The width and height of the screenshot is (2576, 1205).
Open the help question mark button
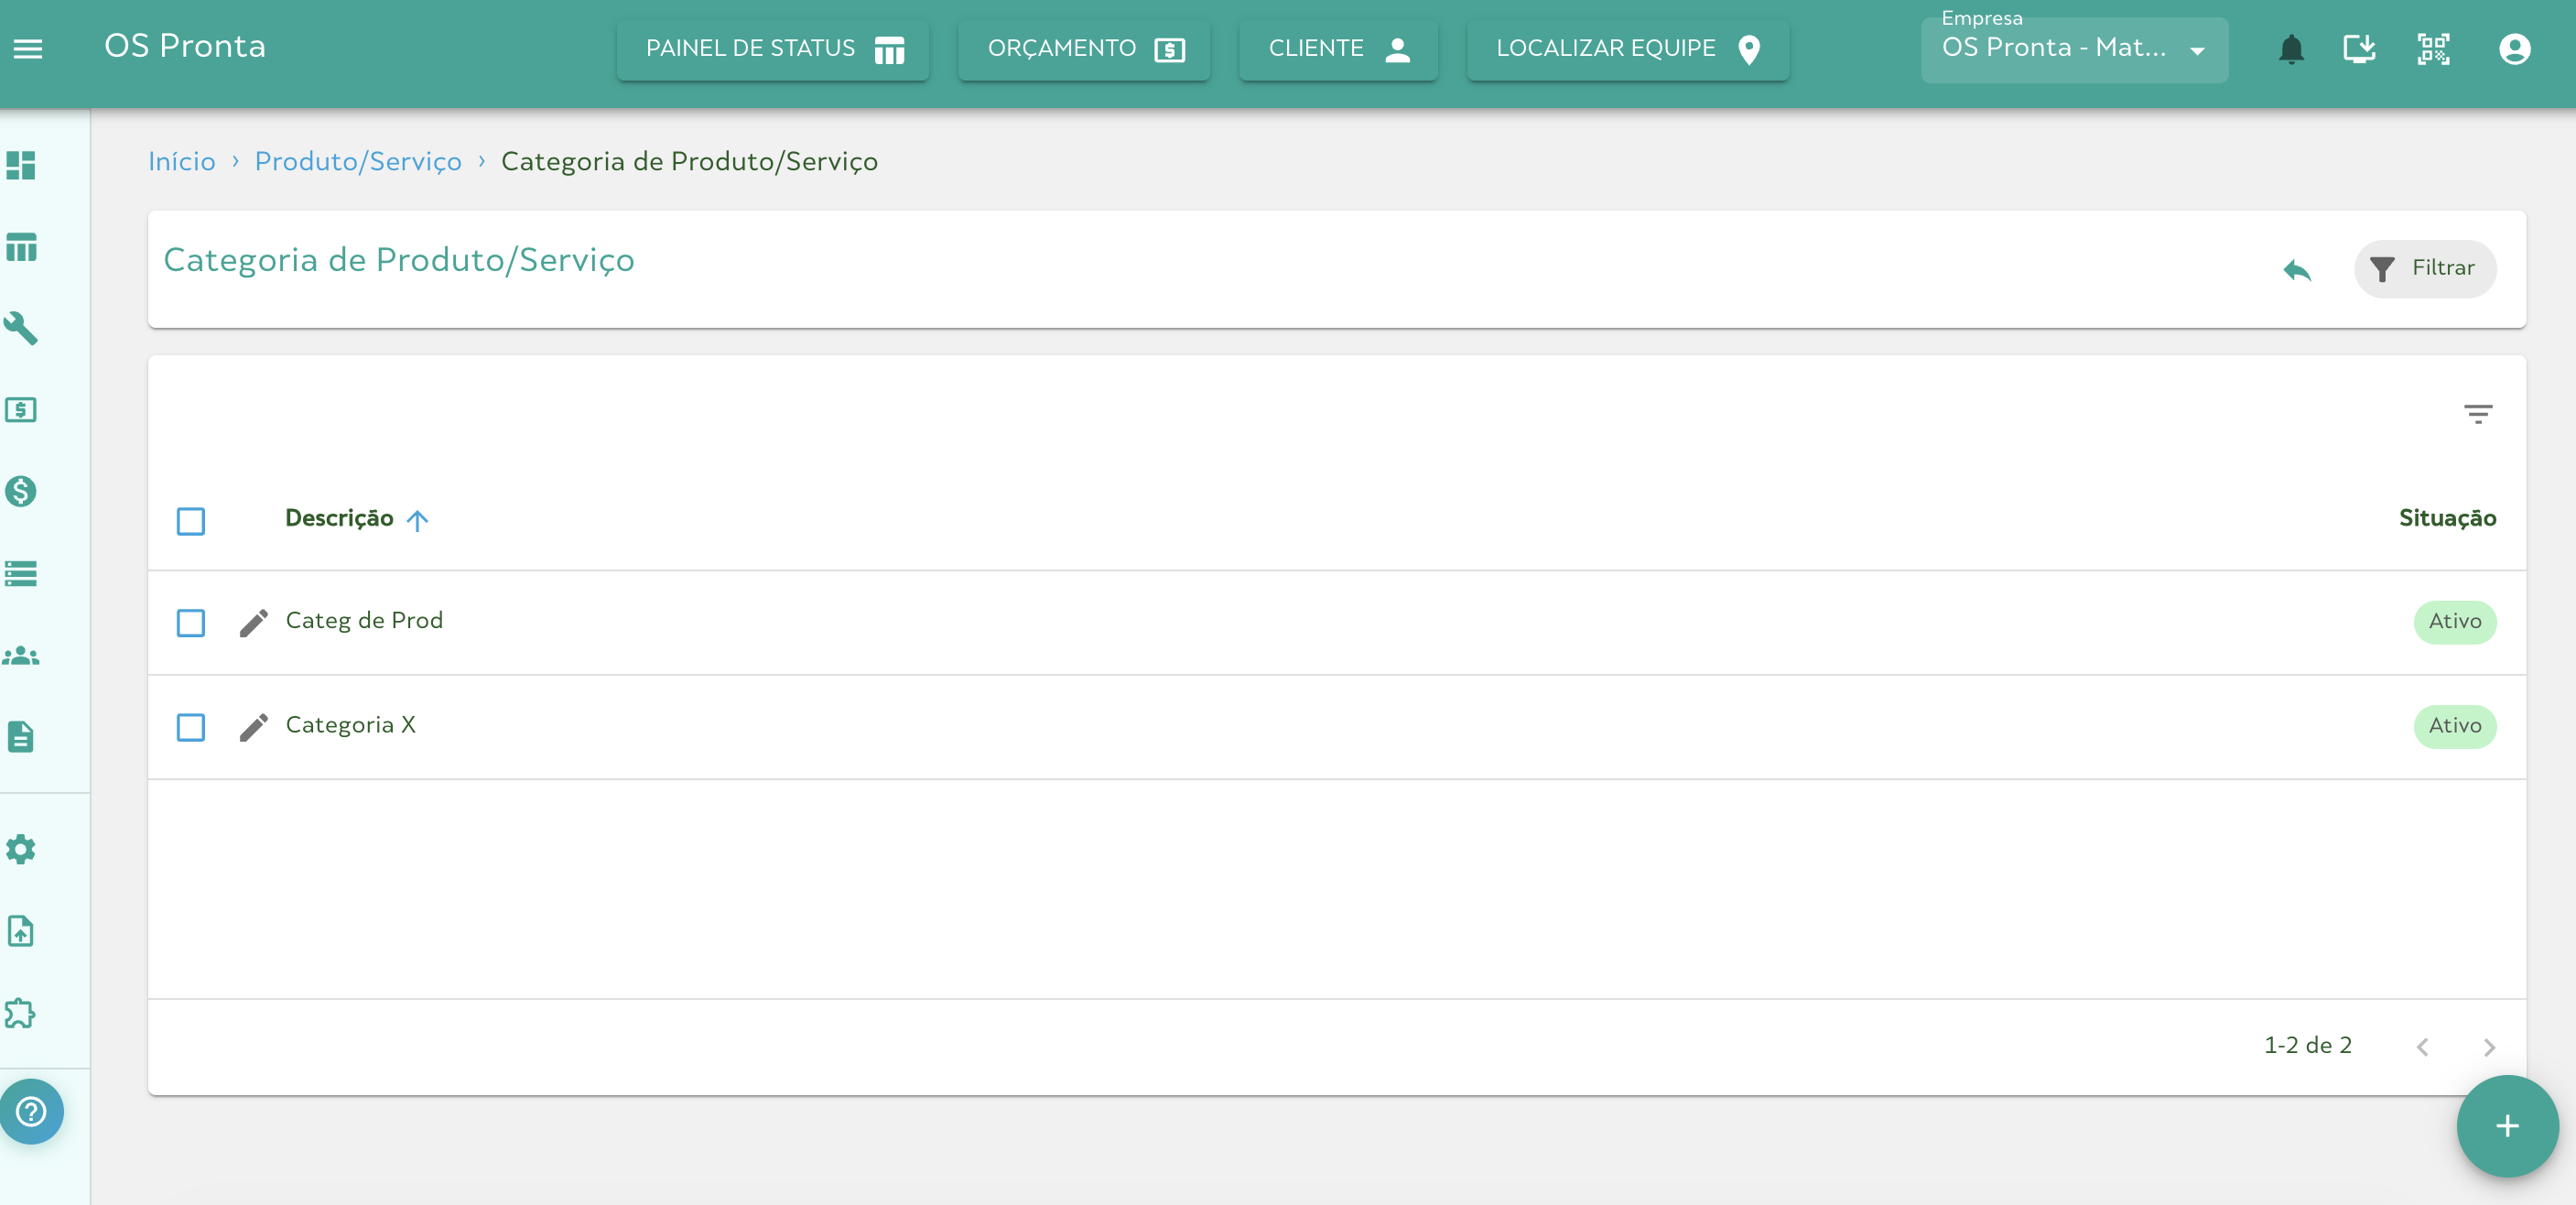click(31, 1111)
